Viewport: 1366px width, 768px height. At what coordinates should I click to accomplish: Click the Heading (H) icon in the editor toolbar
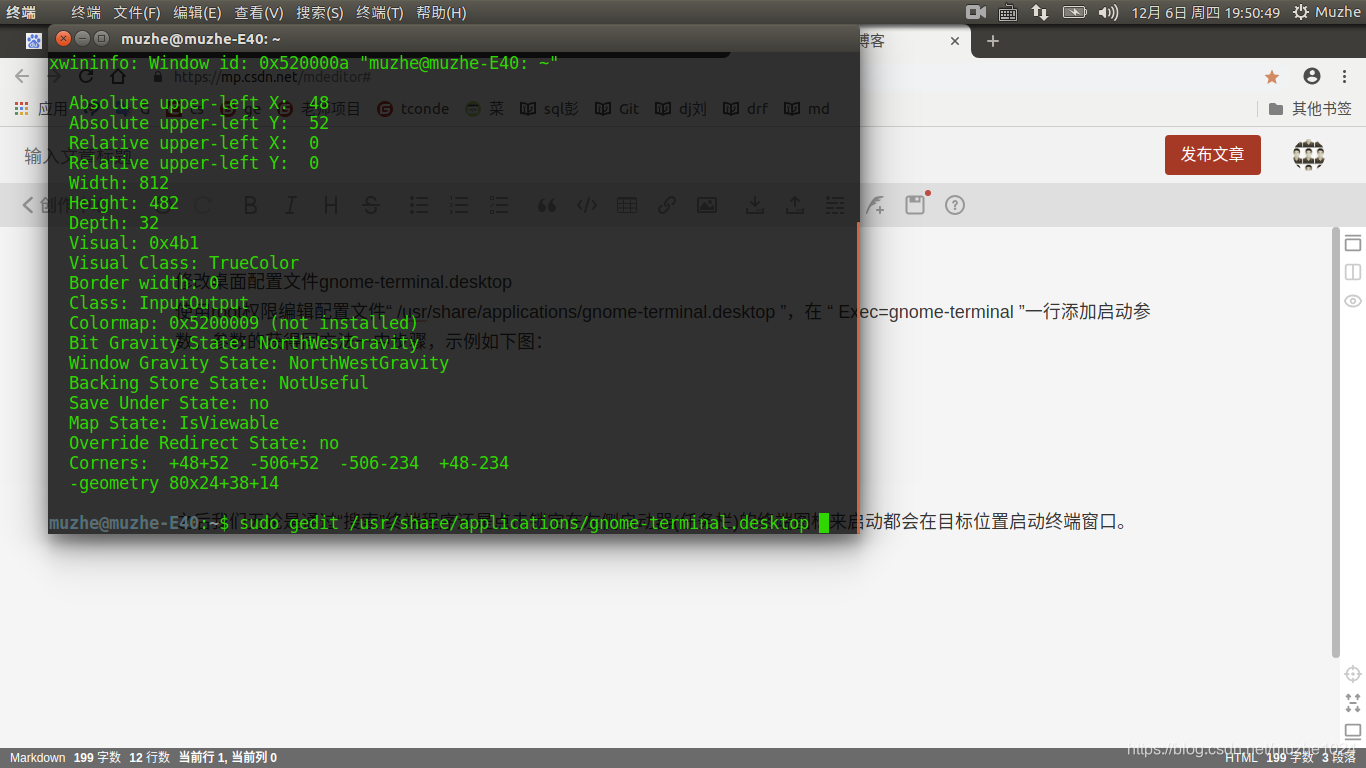click(331, 205)
